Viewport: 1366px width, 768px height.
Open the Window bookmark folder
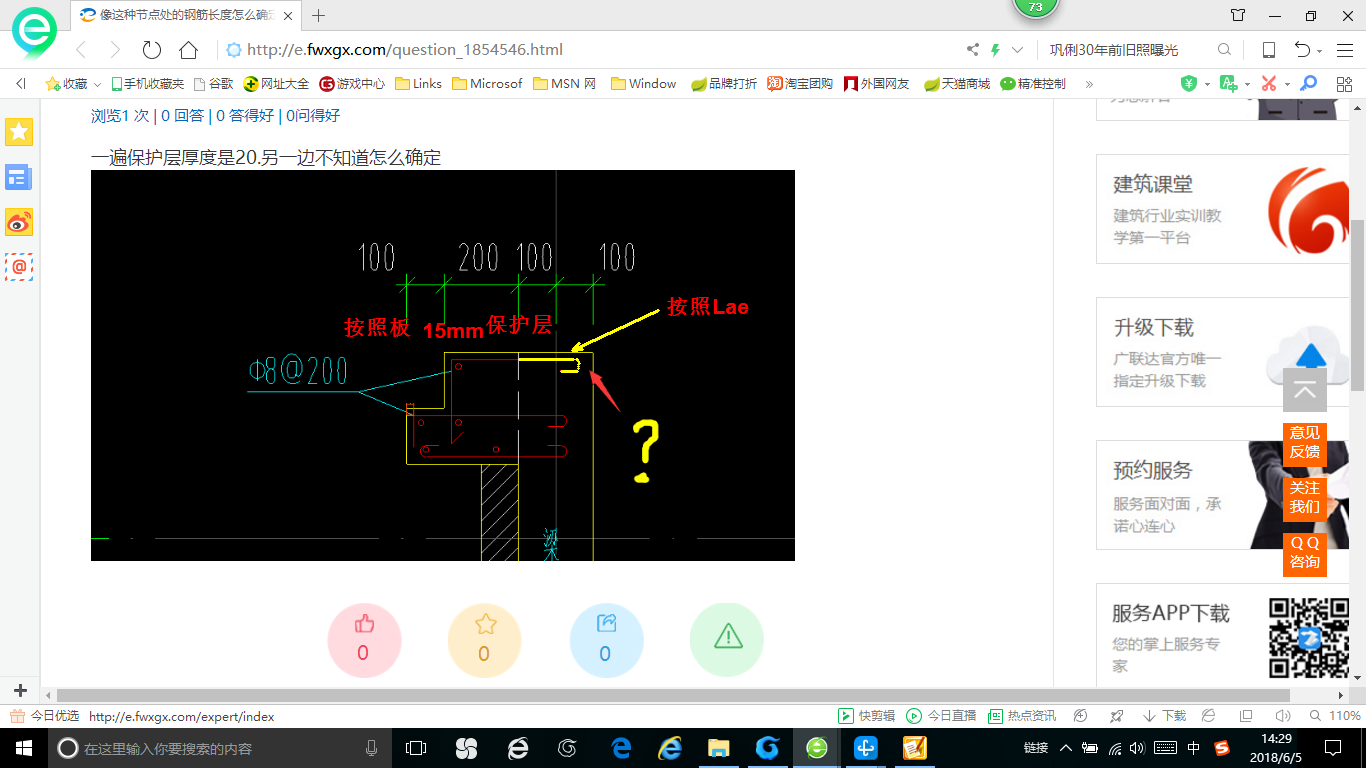coord(643,84)
